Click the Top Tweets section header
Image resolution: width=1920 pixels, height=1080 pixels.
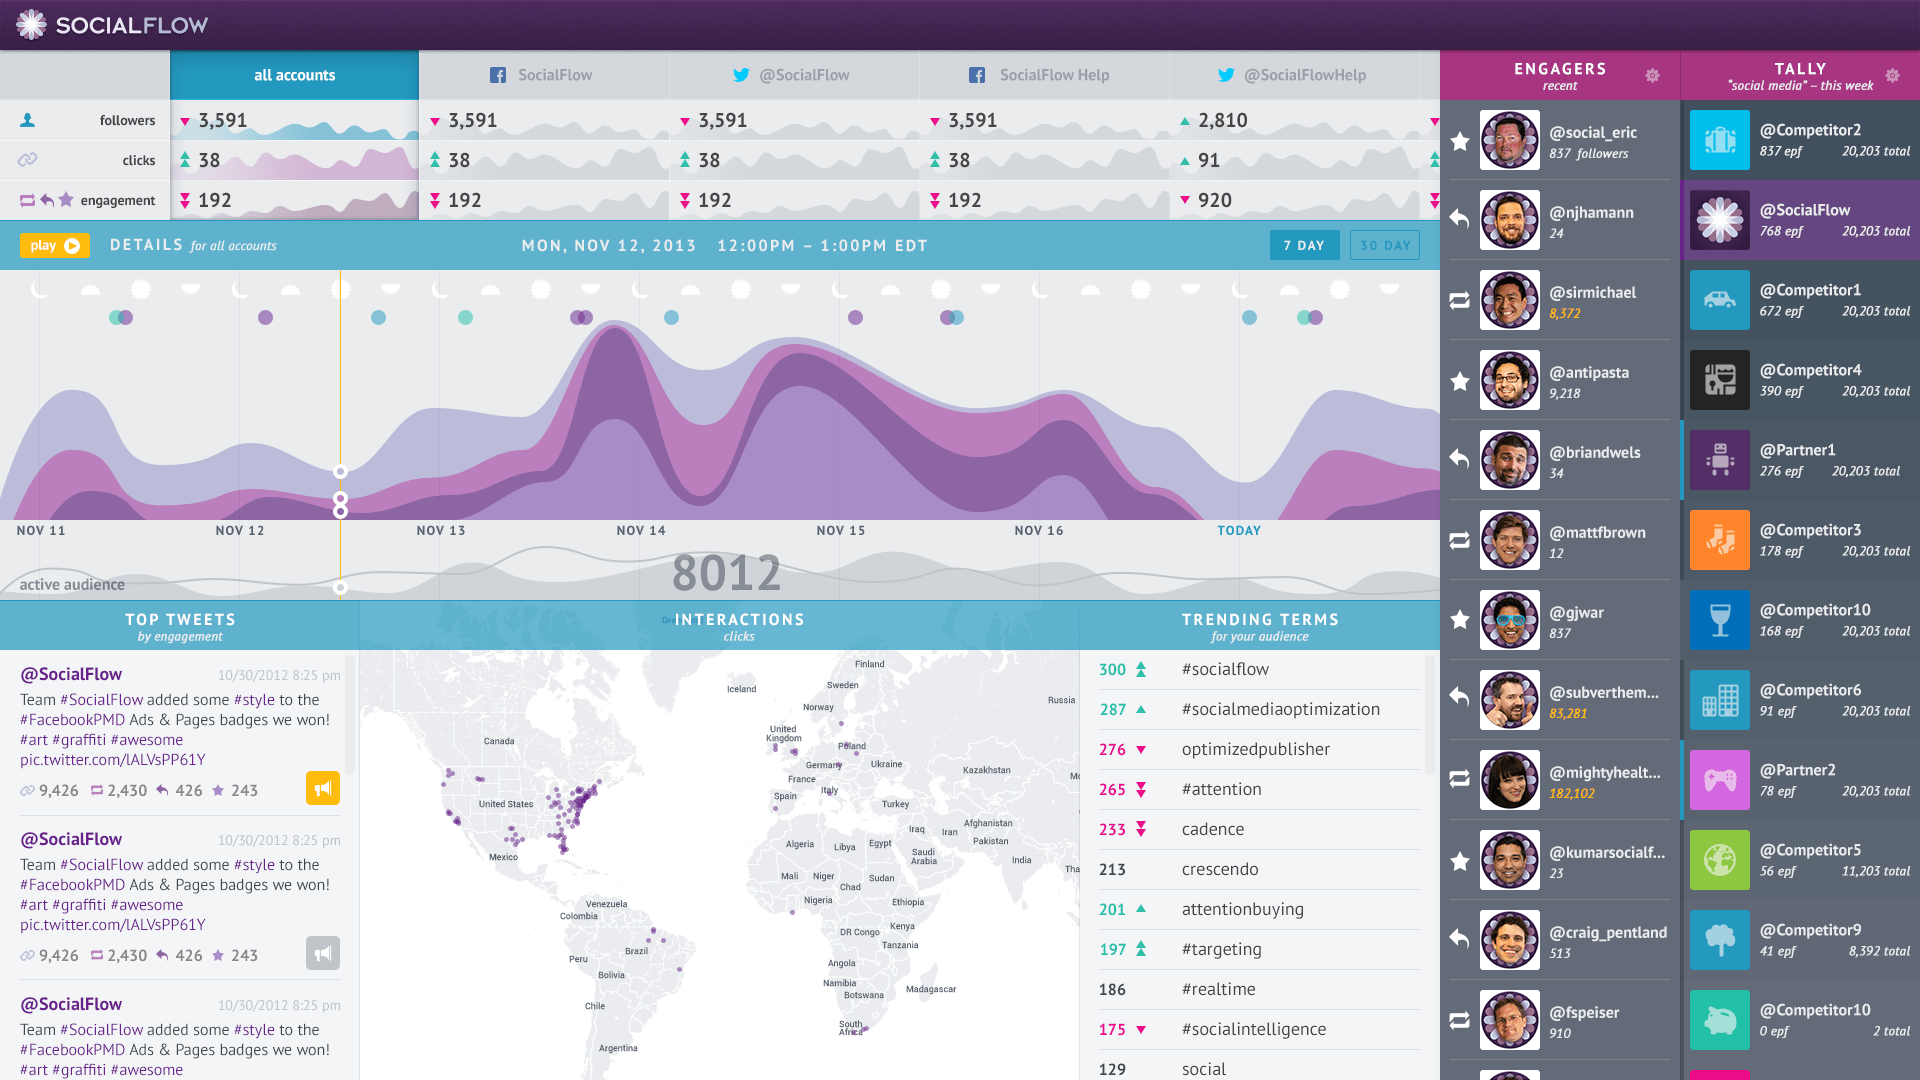click(180, 626)
